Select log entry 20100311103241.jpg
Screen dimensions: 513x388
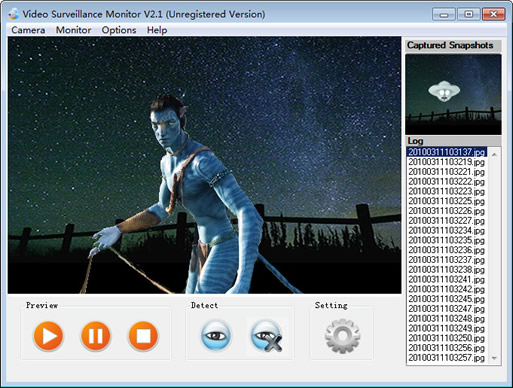coord(447,279)
